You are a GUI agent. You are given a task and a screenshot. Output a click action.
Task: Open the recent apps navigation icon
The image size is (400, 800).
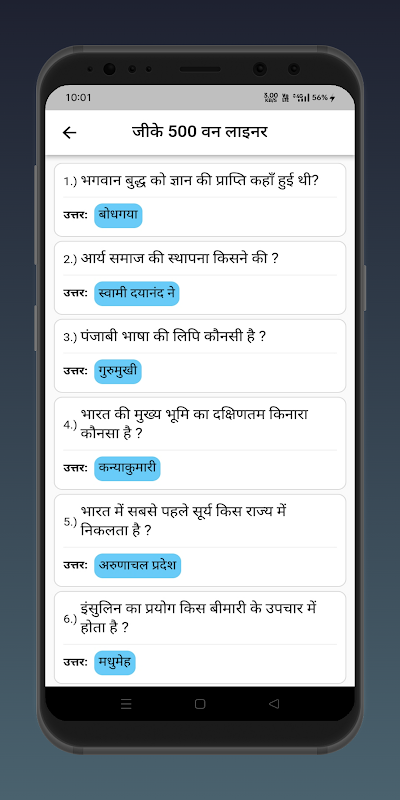[126, 704]
